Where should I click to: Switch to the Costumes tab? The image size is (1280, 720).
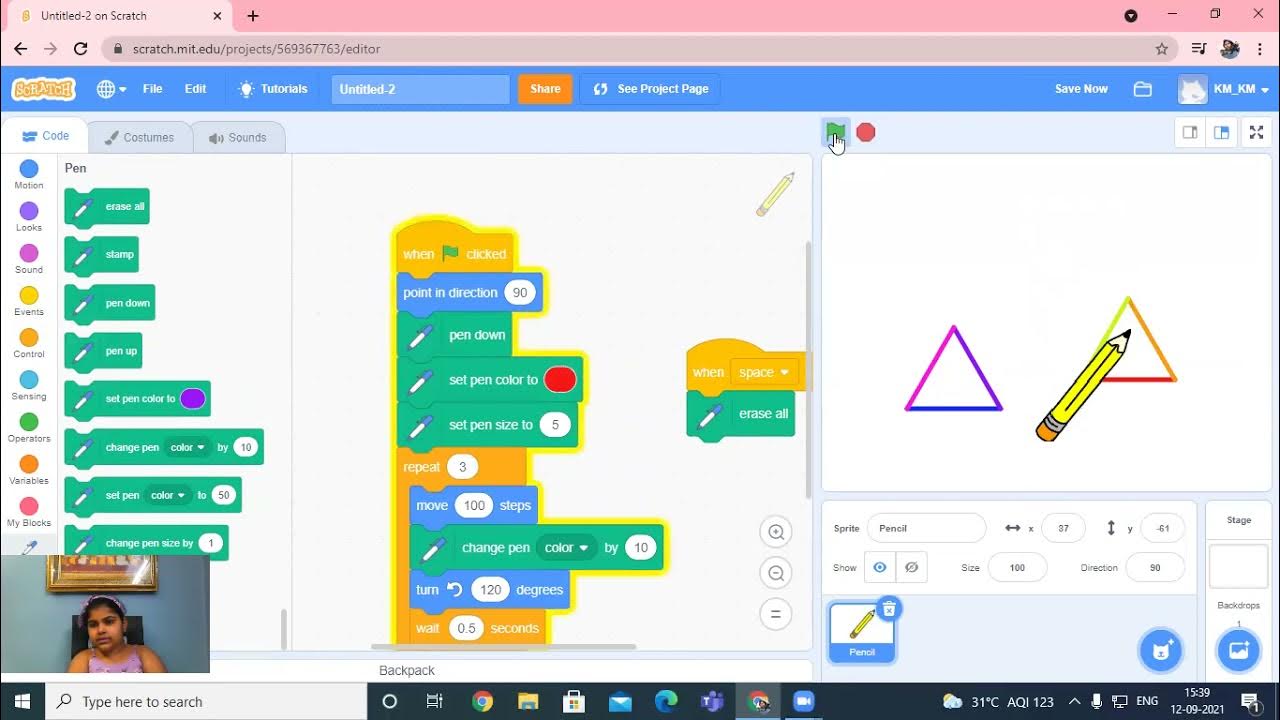(x=139, y=137)
